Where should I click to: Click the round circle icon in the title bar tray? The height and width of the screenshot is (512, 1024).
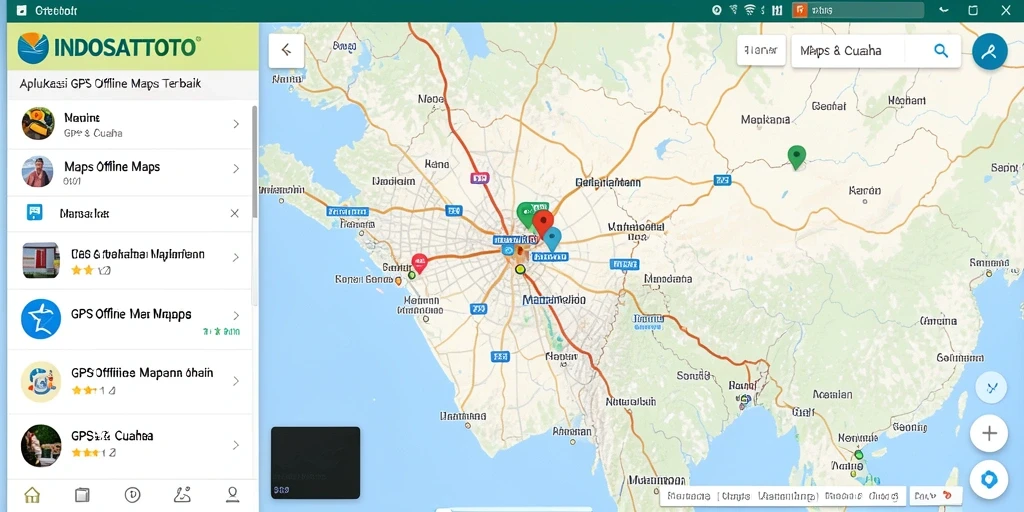[716, 10]
